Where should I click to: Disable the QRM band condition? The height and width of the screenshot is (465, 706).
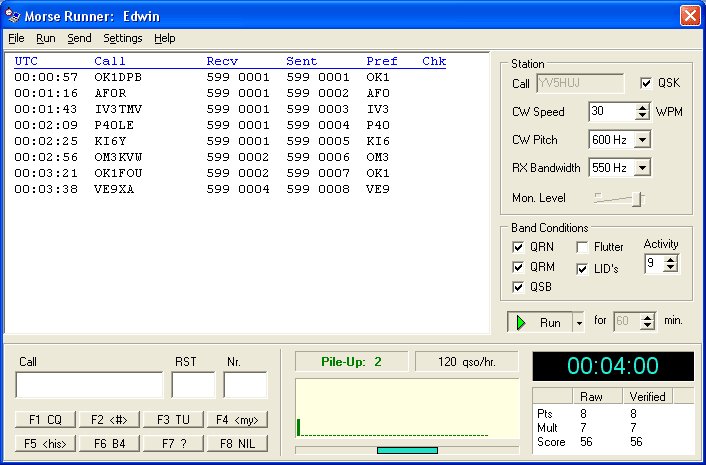518,267
